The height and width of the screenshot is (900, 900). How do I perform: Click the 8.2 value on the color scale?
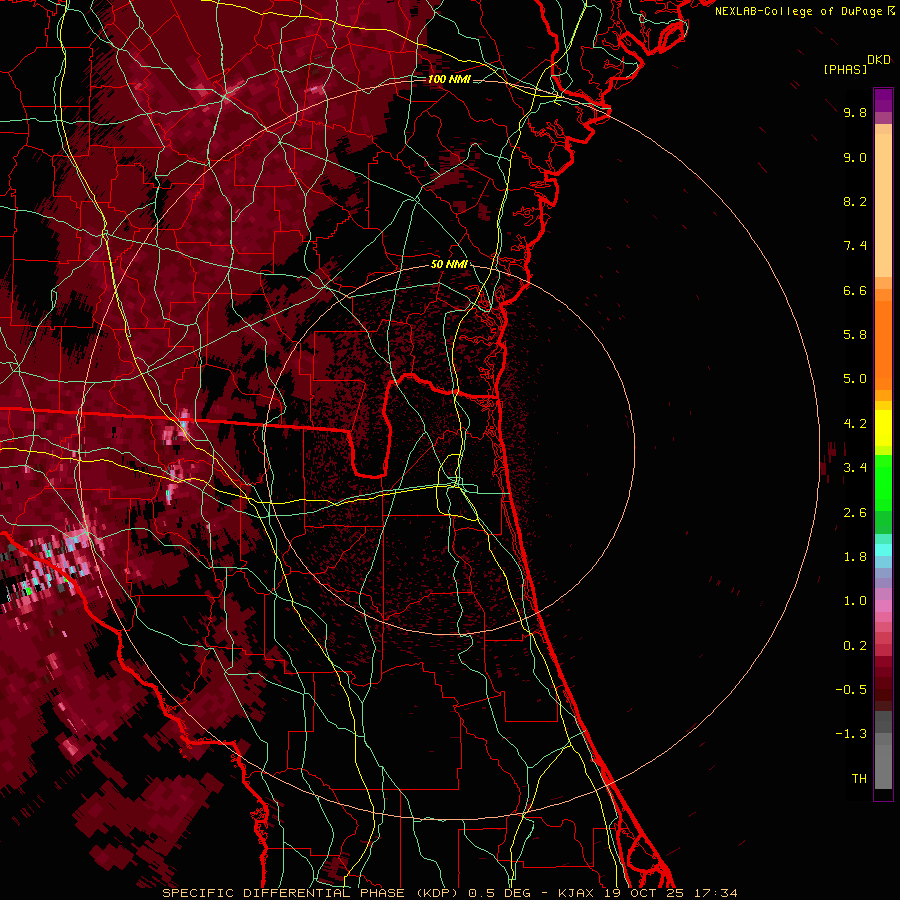855,201
